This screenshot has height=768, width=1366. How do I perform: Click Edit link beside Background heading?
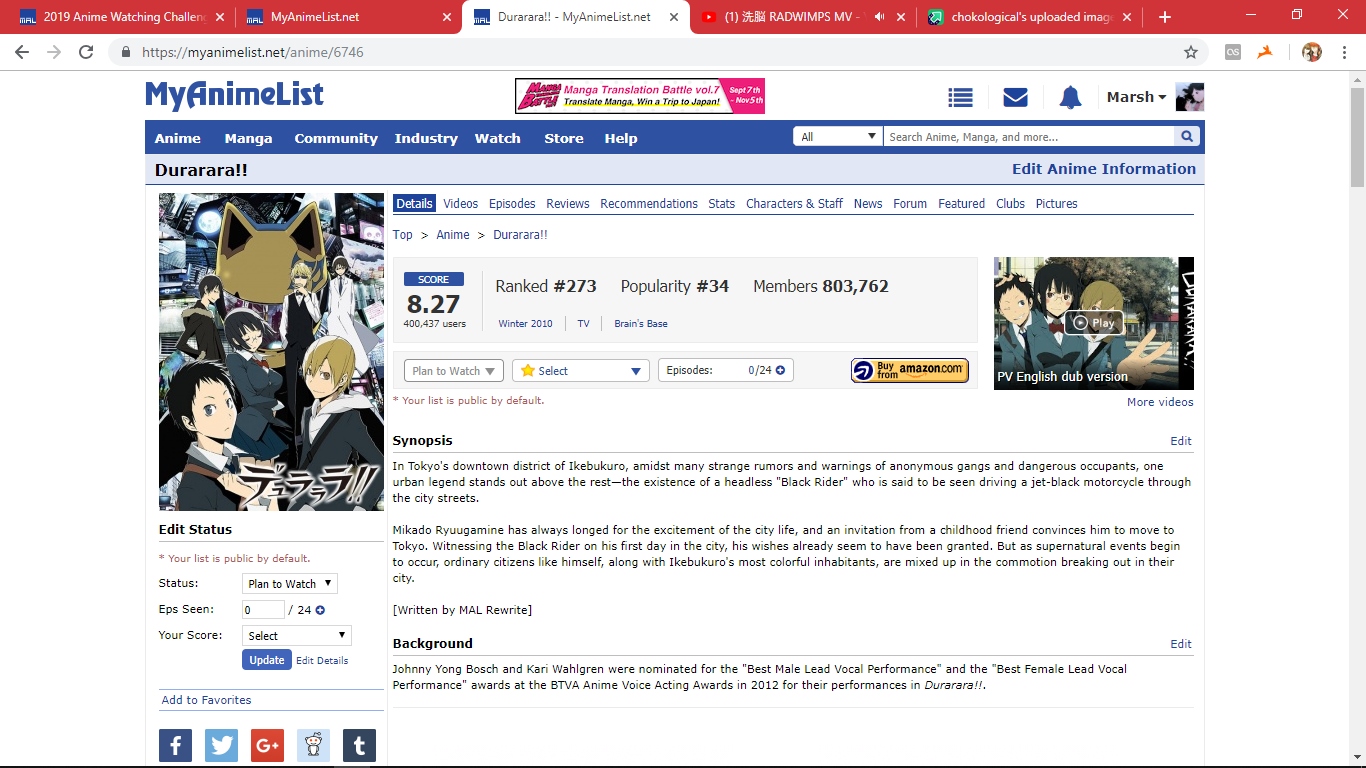[x=1181, y=644]
